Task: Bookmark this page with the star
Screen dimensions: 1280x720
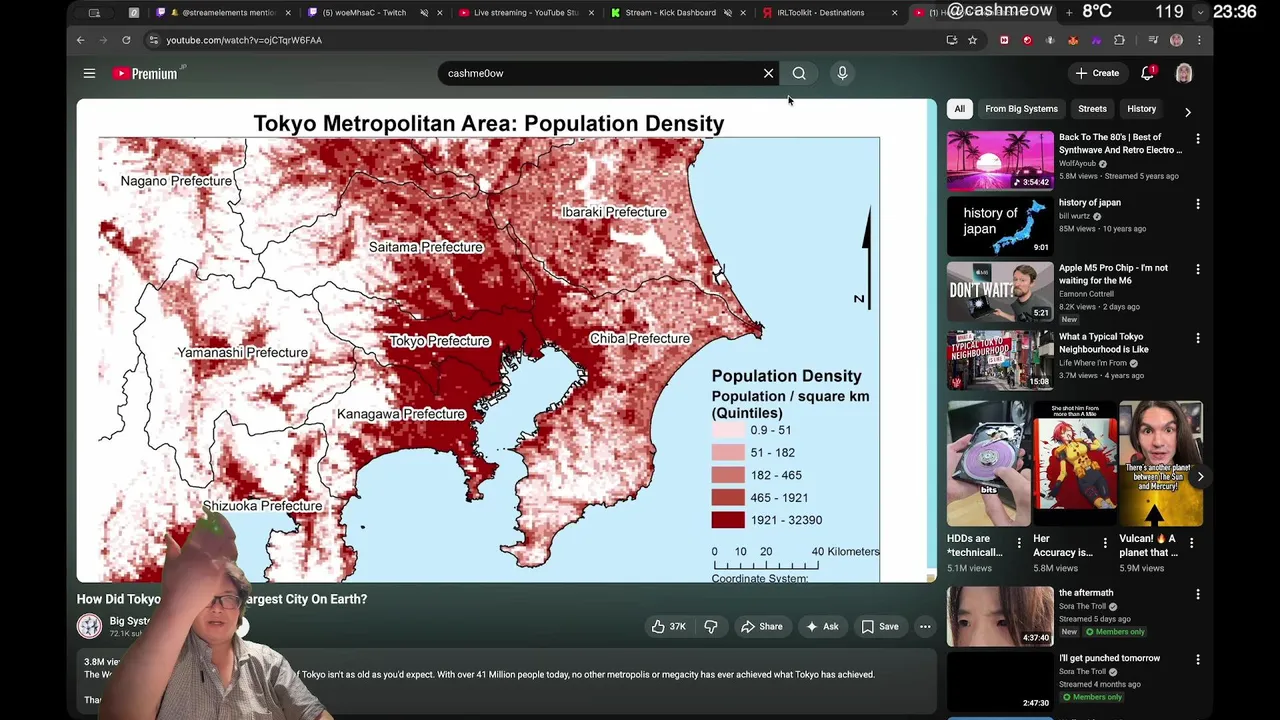Action: [x=972, y=40]
